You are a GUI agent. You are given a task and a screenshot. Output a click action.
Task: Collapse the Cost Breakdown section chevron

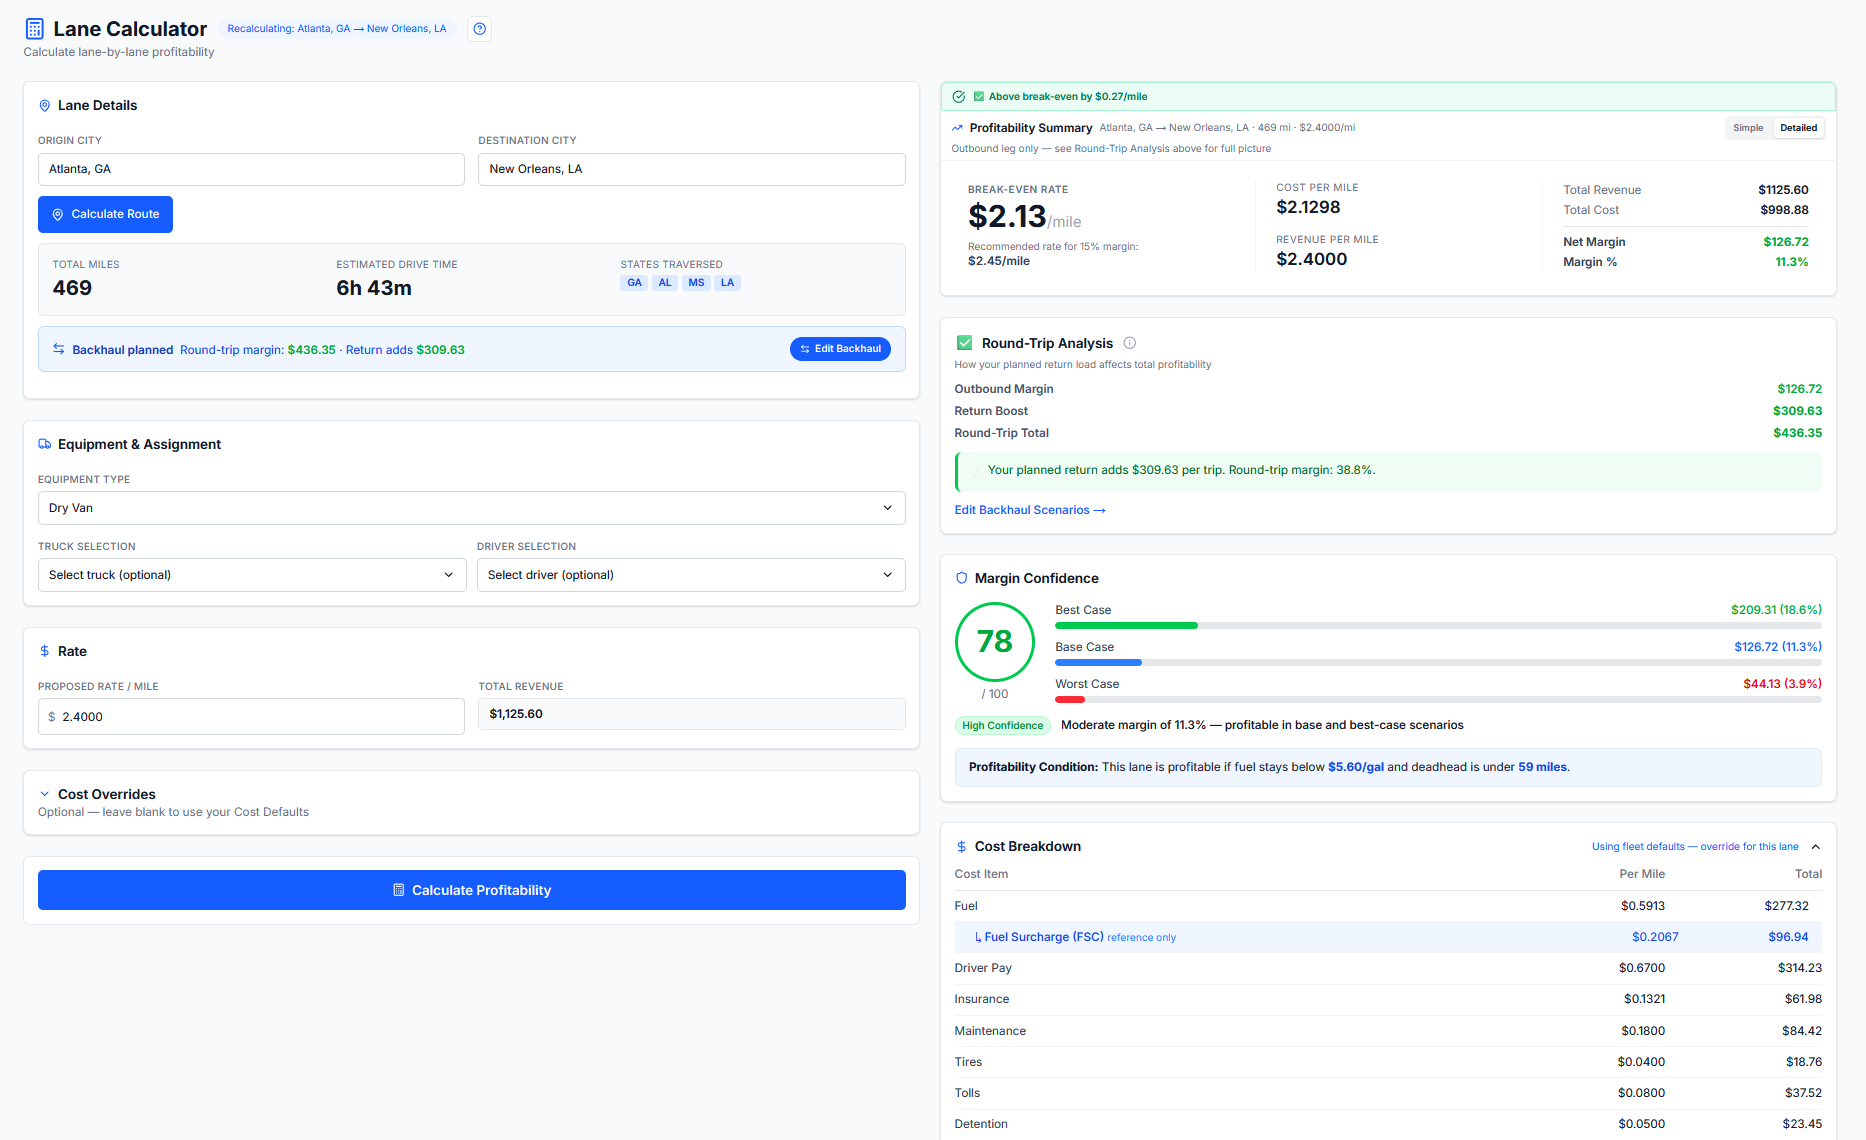coord(1816,847)
